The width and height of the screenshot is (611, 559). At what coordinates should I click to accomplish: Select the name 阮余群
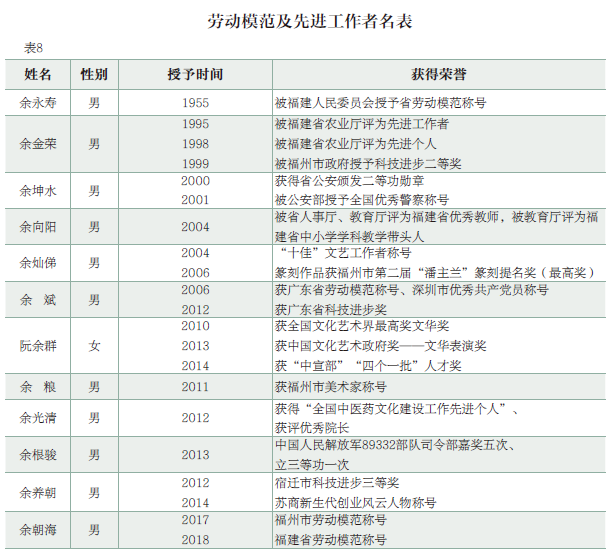click(x=38, y=346)
